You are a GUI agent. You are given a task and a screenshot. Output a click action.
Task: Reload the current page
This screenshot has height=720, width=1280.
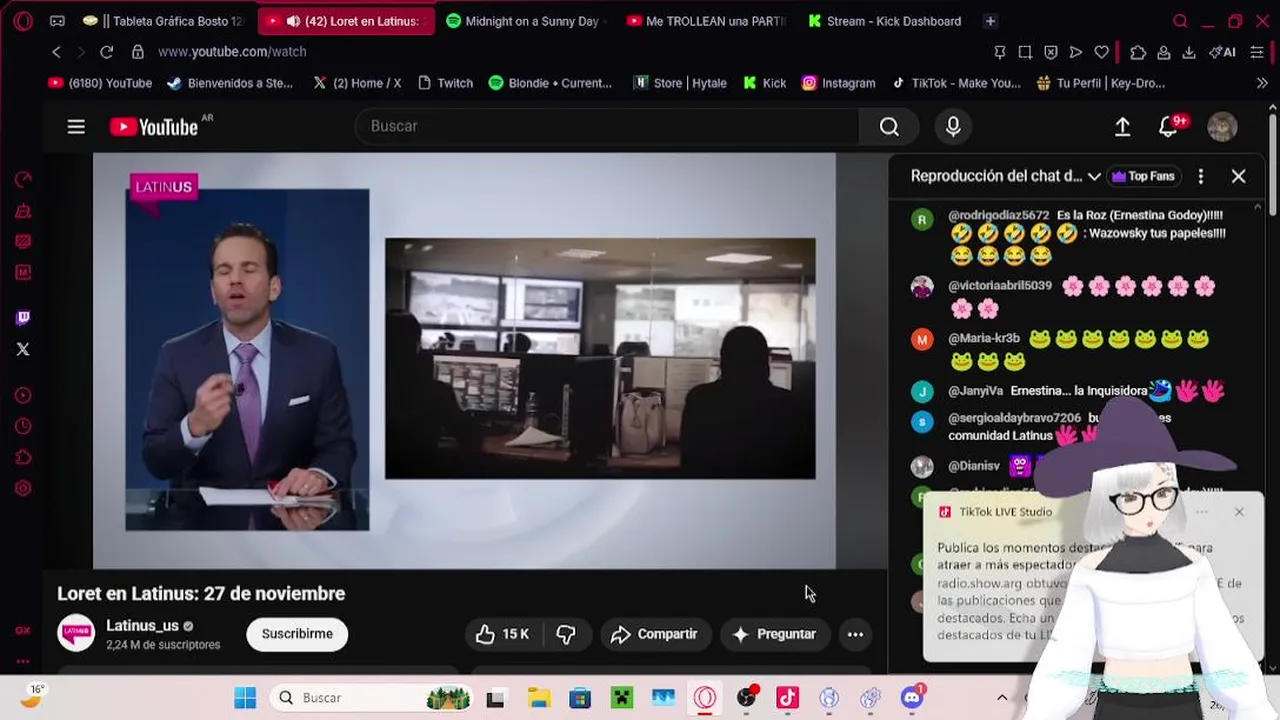coord(106,52)
